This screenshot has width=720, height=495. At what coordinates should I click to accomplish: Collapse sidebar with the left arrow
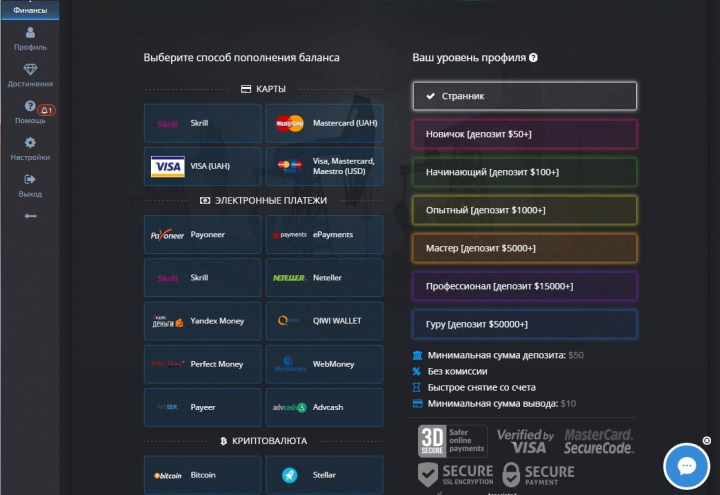[x=30, y=215]
